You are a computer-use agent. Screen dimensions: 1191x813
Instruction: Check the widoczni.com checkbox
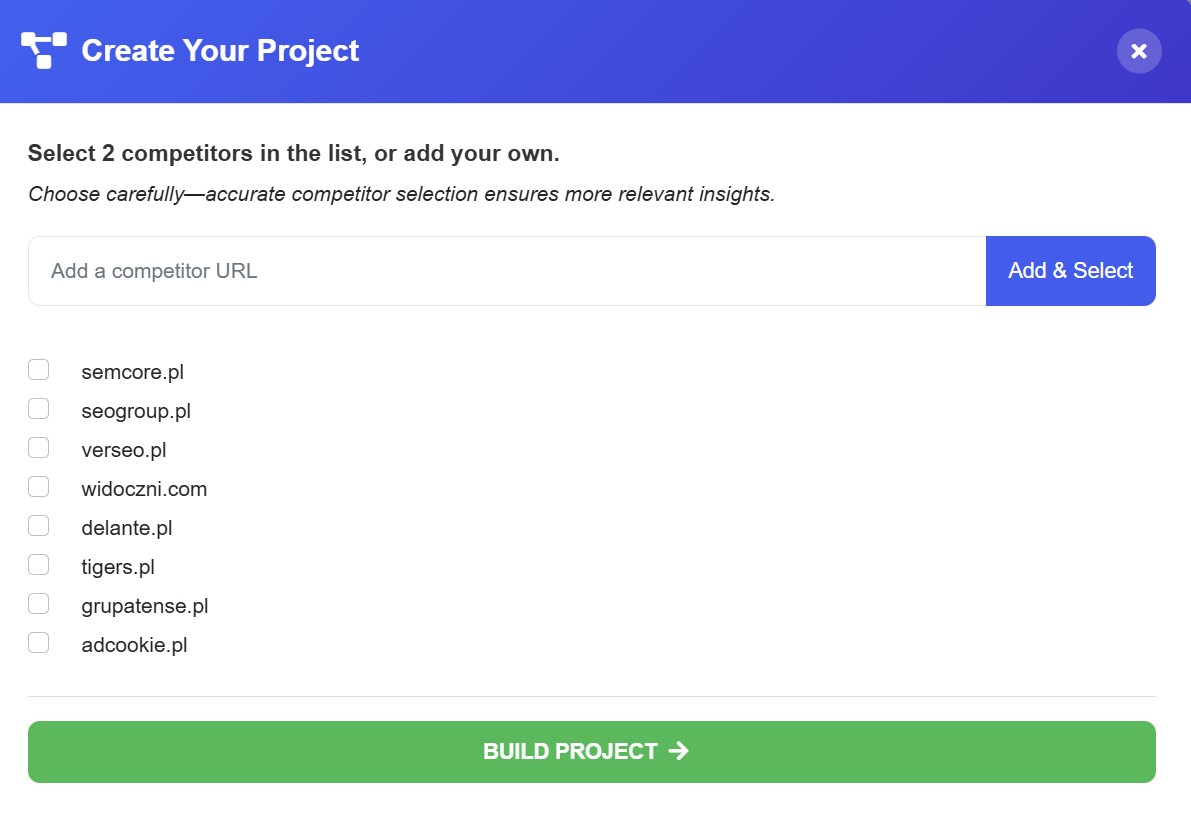point(39,487)
